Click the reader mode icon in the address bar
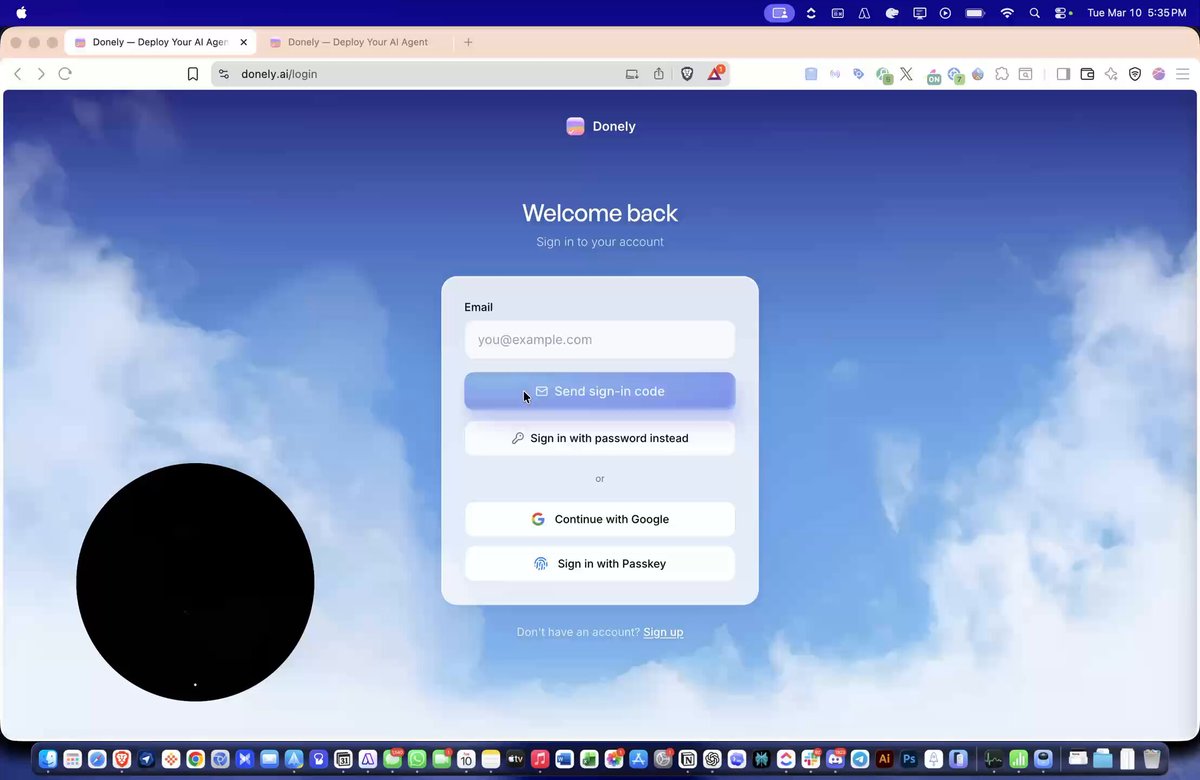The width and height of the screenshot is (1200, 780). 630,74
